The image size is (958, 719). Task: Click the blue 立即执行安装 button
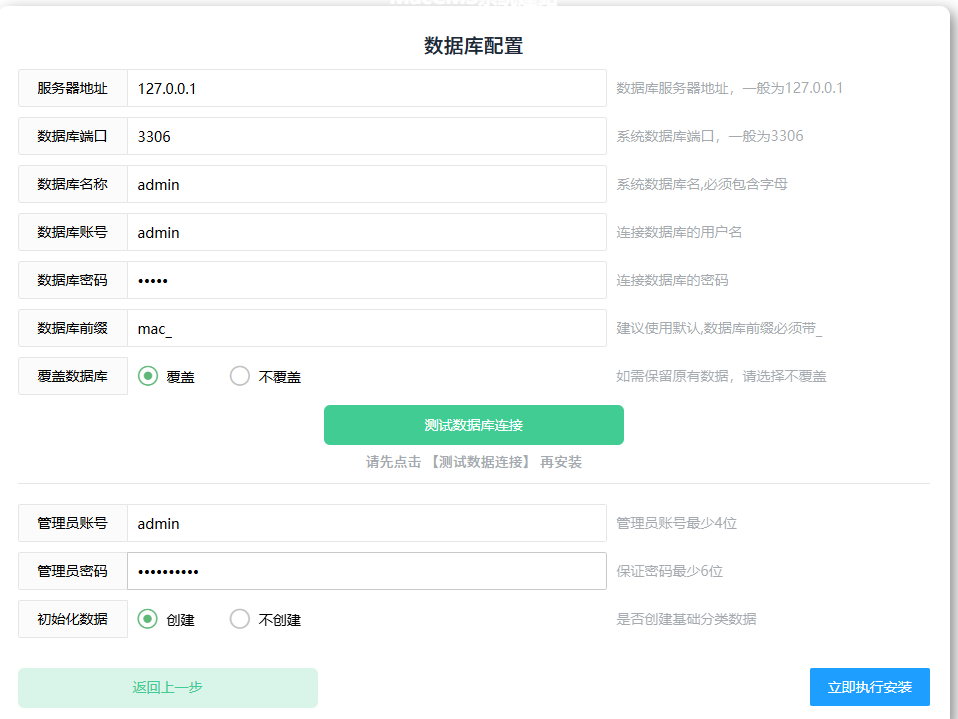point(869,688)
